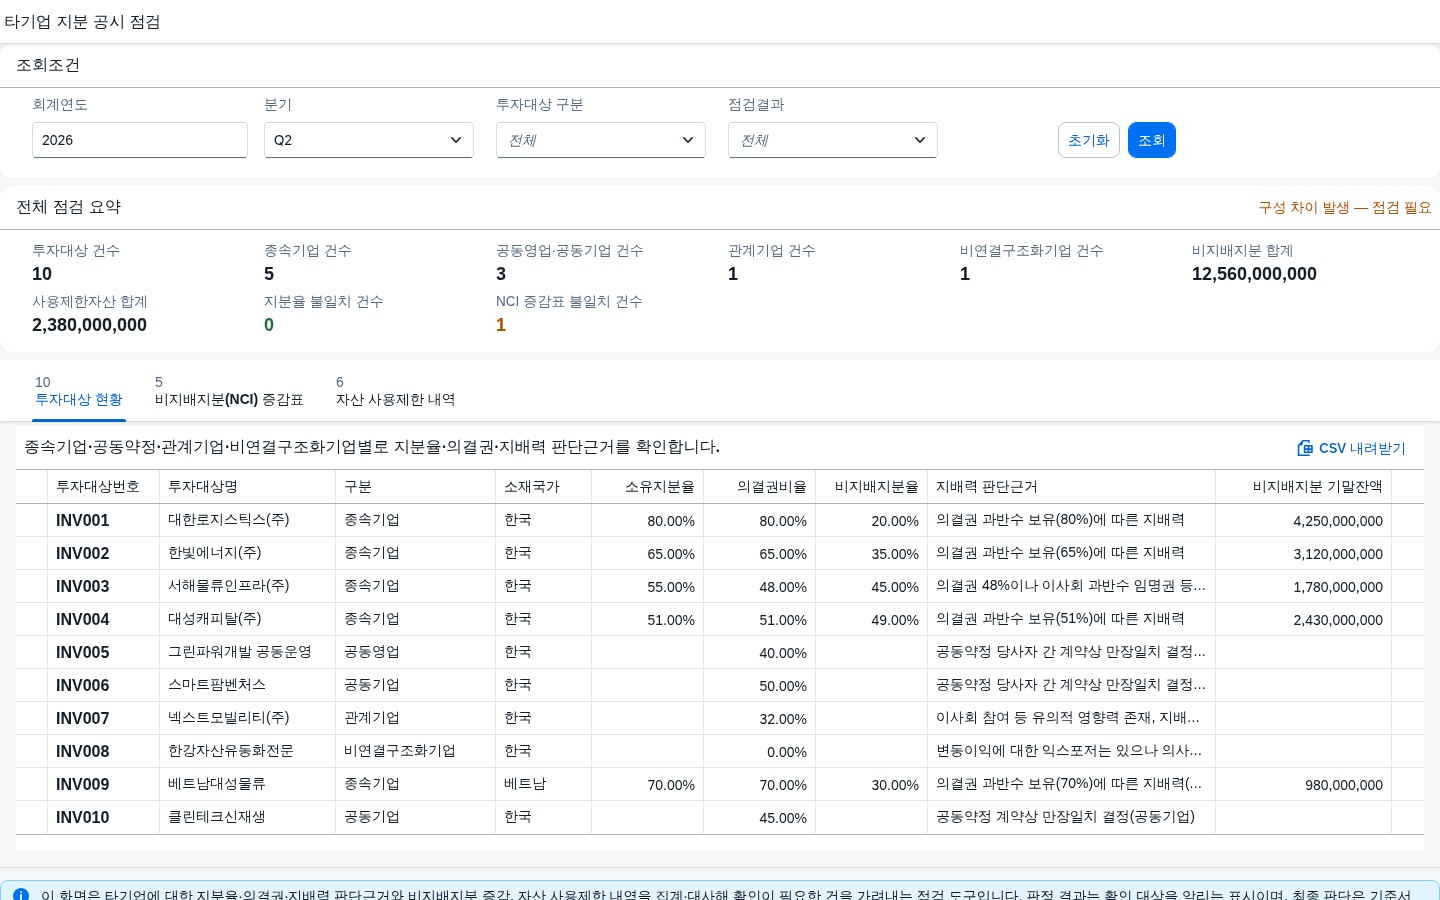This screenshot has height=900, width=1440.
Task: Switch to 투자대상 현황 tab
Action: point(79,391)
